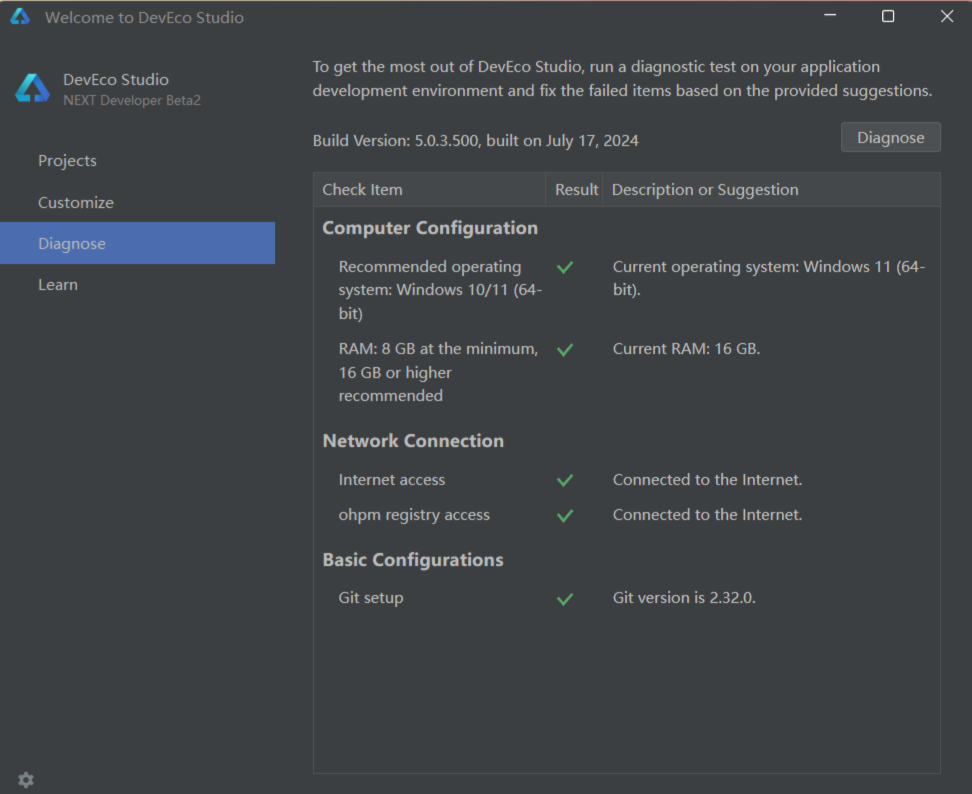Click the Git setup check mark
The image size is (972, 794).
click(565, 599)
